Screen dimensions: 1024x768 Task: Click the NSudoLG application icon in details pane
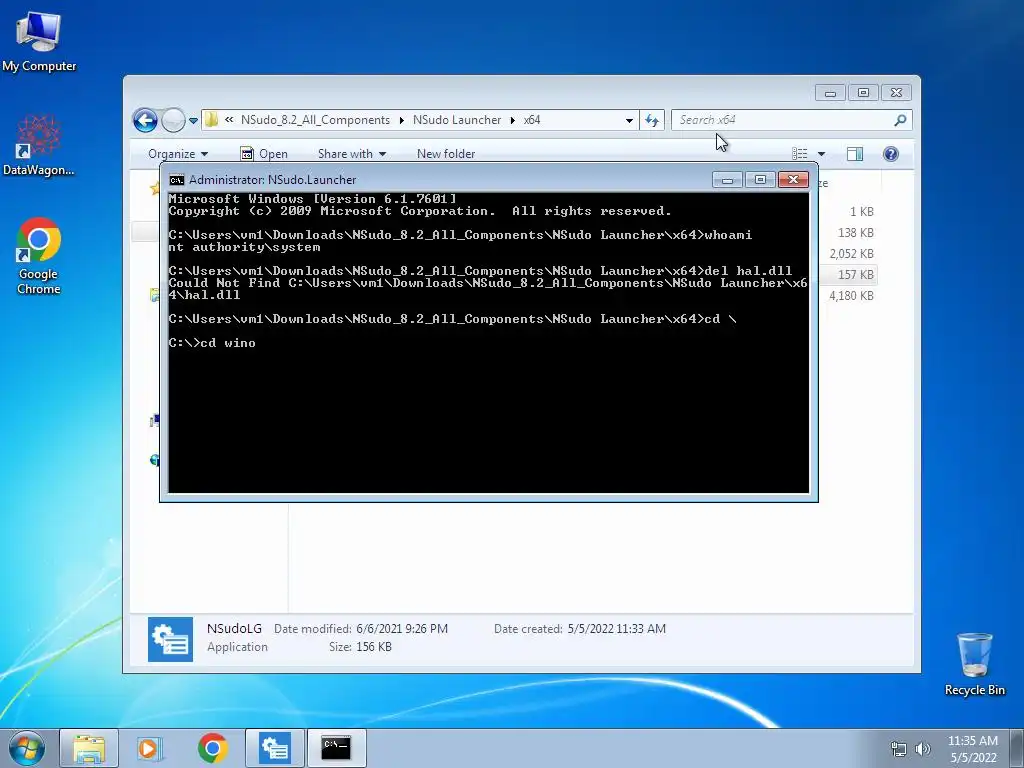pyautogui.click(x=170, y=639)
